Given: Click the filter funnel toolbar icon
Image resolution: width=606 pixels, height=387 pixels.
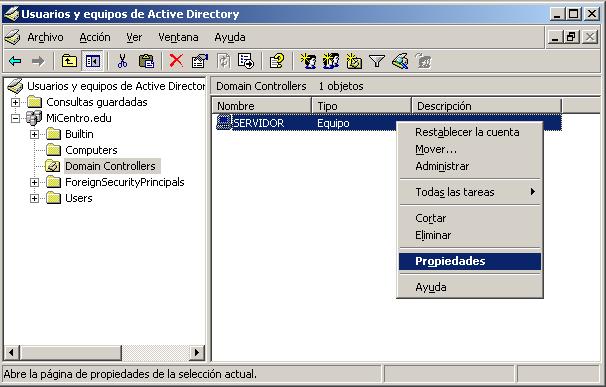Looking at the screenshot, I should pyautogui.click(x=377, y=61).
